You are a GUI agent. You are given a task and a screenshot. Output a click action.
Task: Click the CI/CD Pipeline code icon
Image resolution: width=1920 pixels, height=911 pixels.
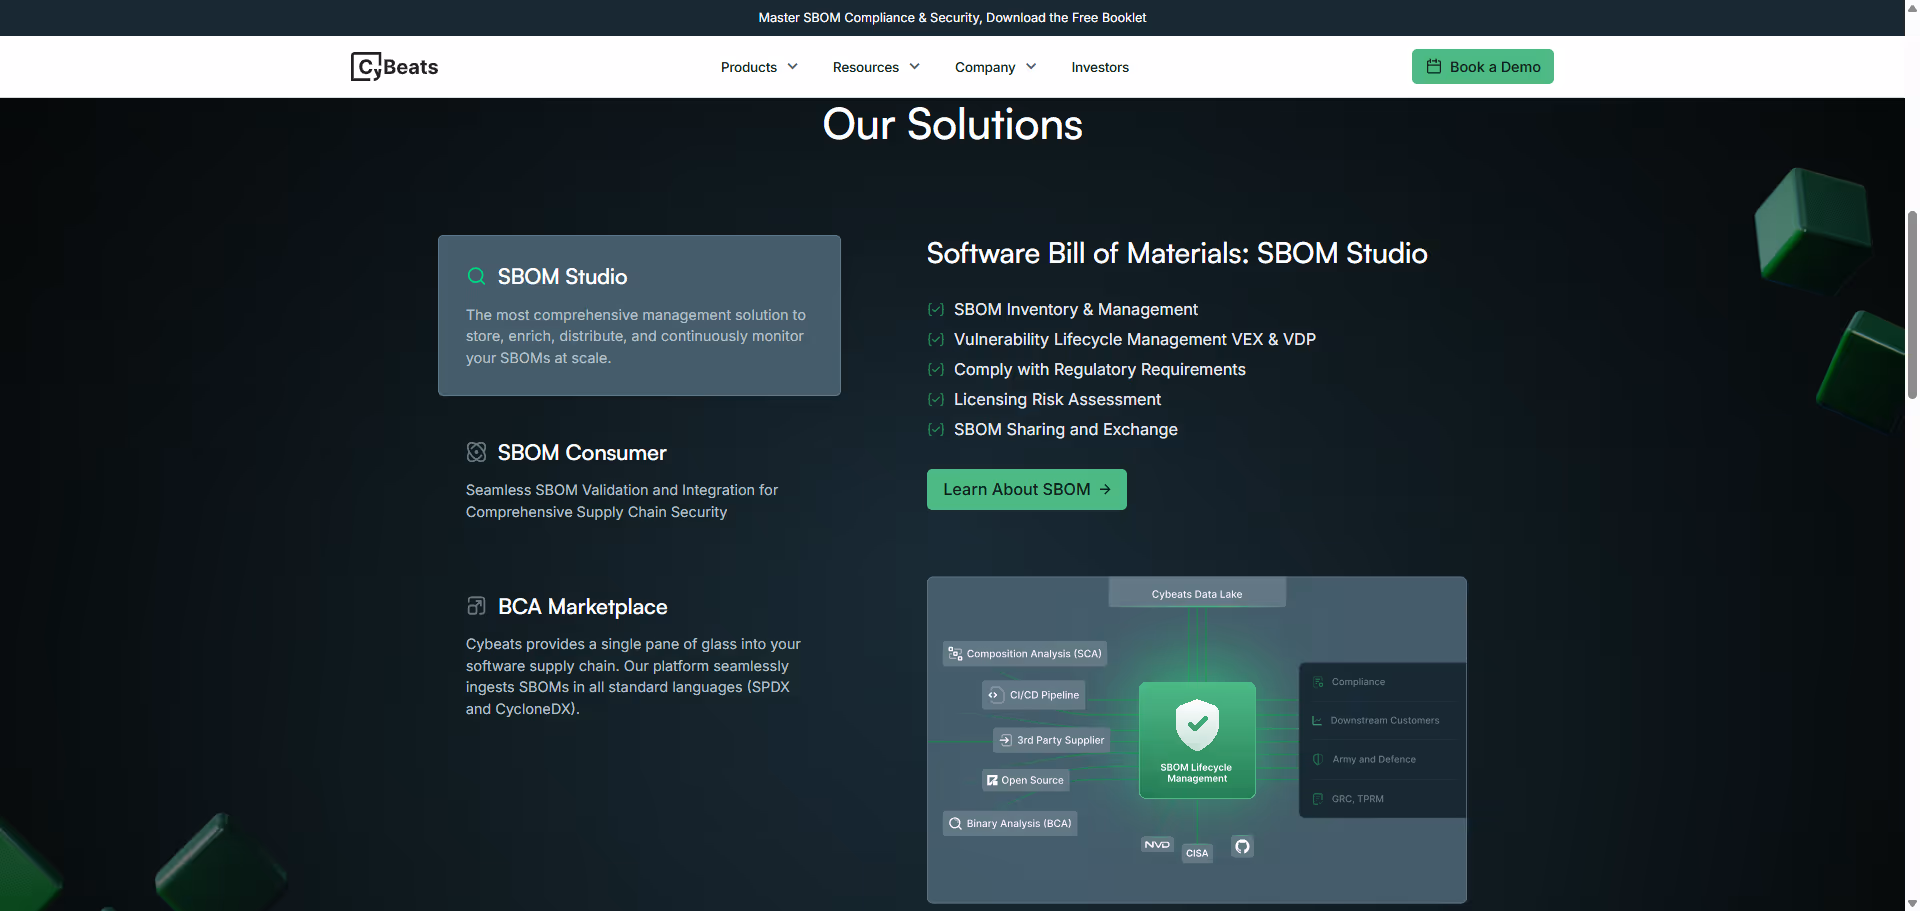pyautogui.click(x=994, y=695)
